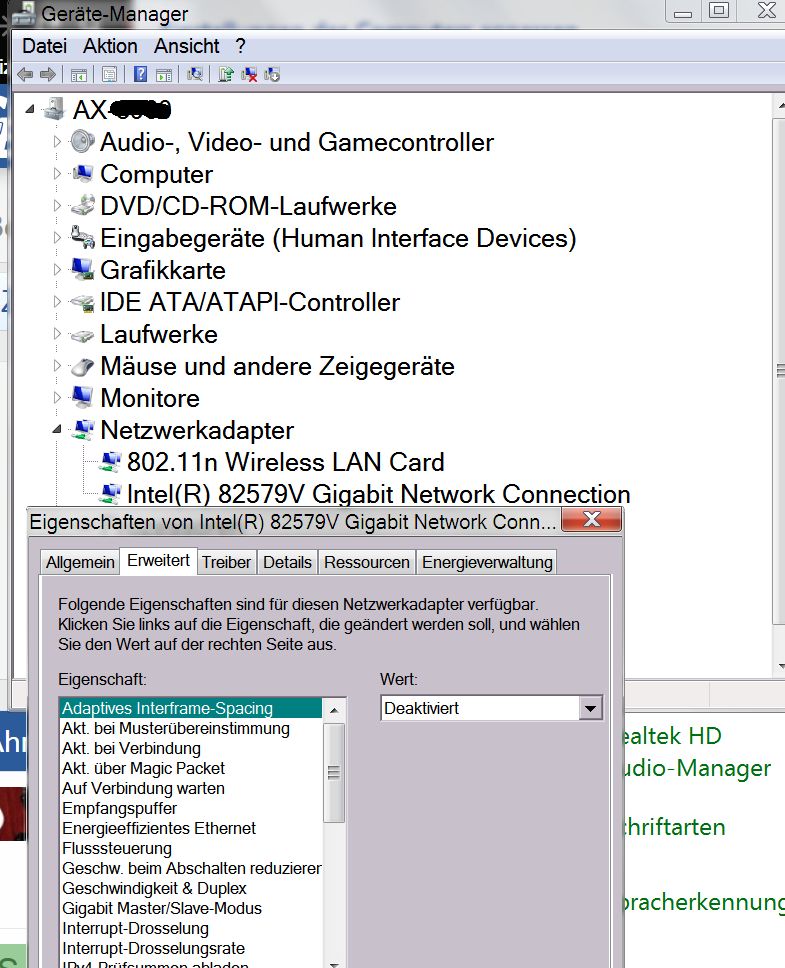Screen dimensions: 785x968
Task: Expand DVD/CD-ROM-Laufwerke
Action: [x=57, y=206]
